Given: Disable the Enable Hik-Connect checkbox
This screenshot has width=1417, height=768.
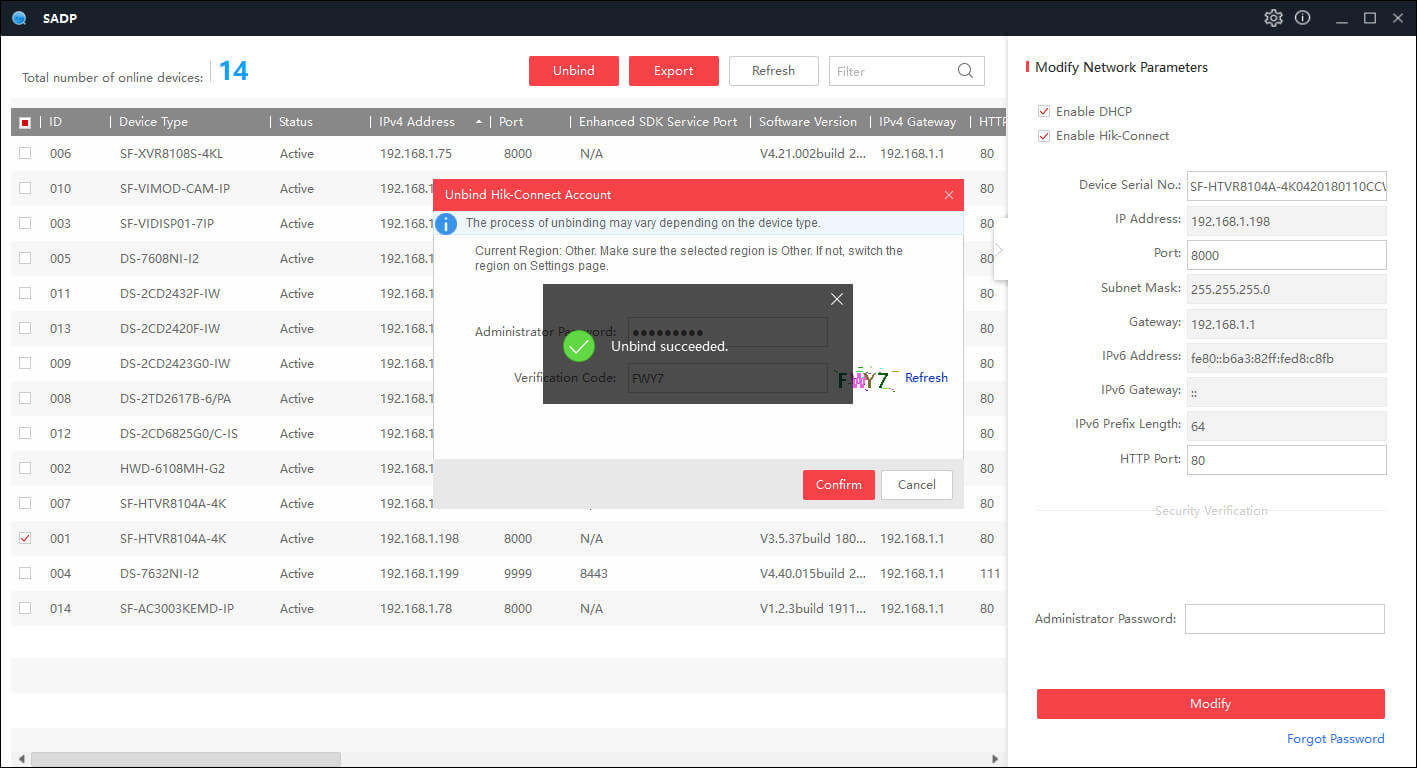Looking at the screenshot, I should pos(1044,135).
